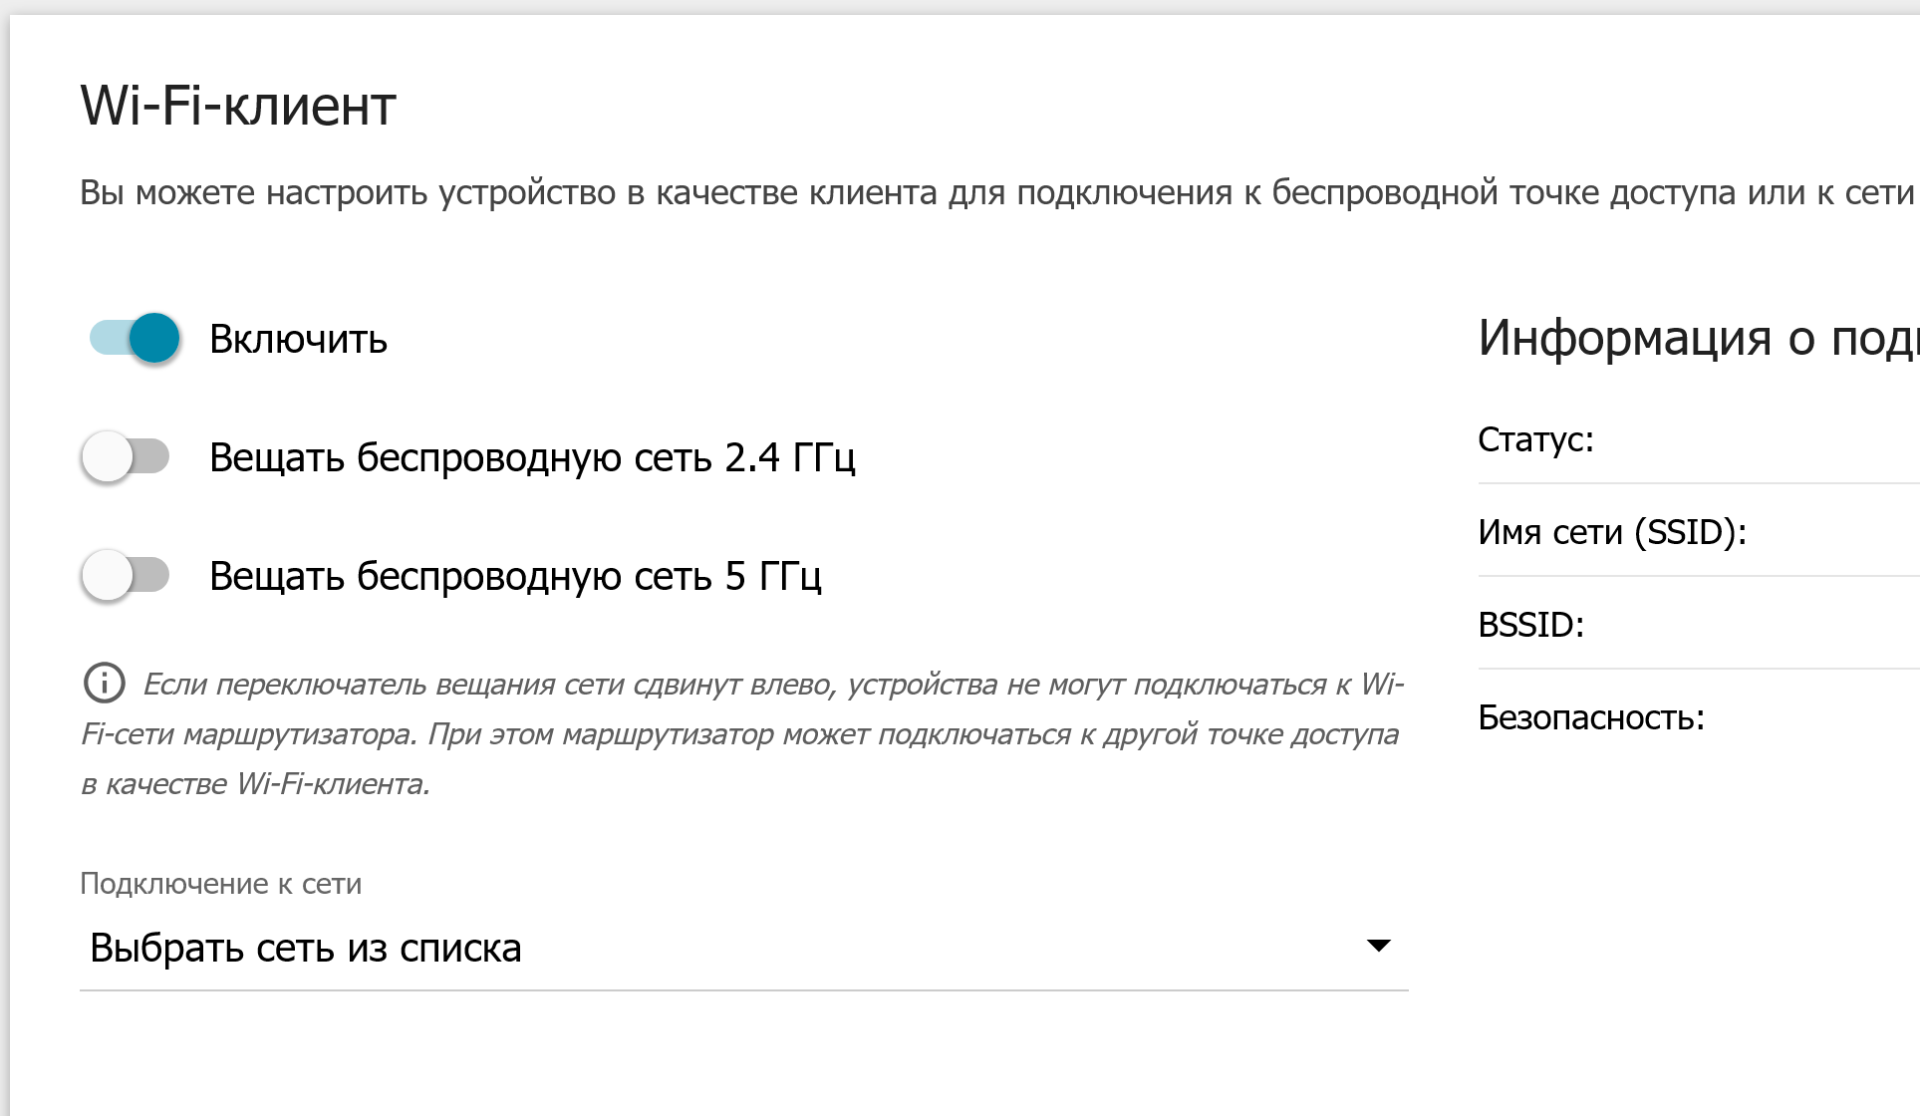The height and width of the screenshot is (1116, 1920).
Task: Click the hint line ending with Wi-Fi-клиента
Action: (256, 784)
